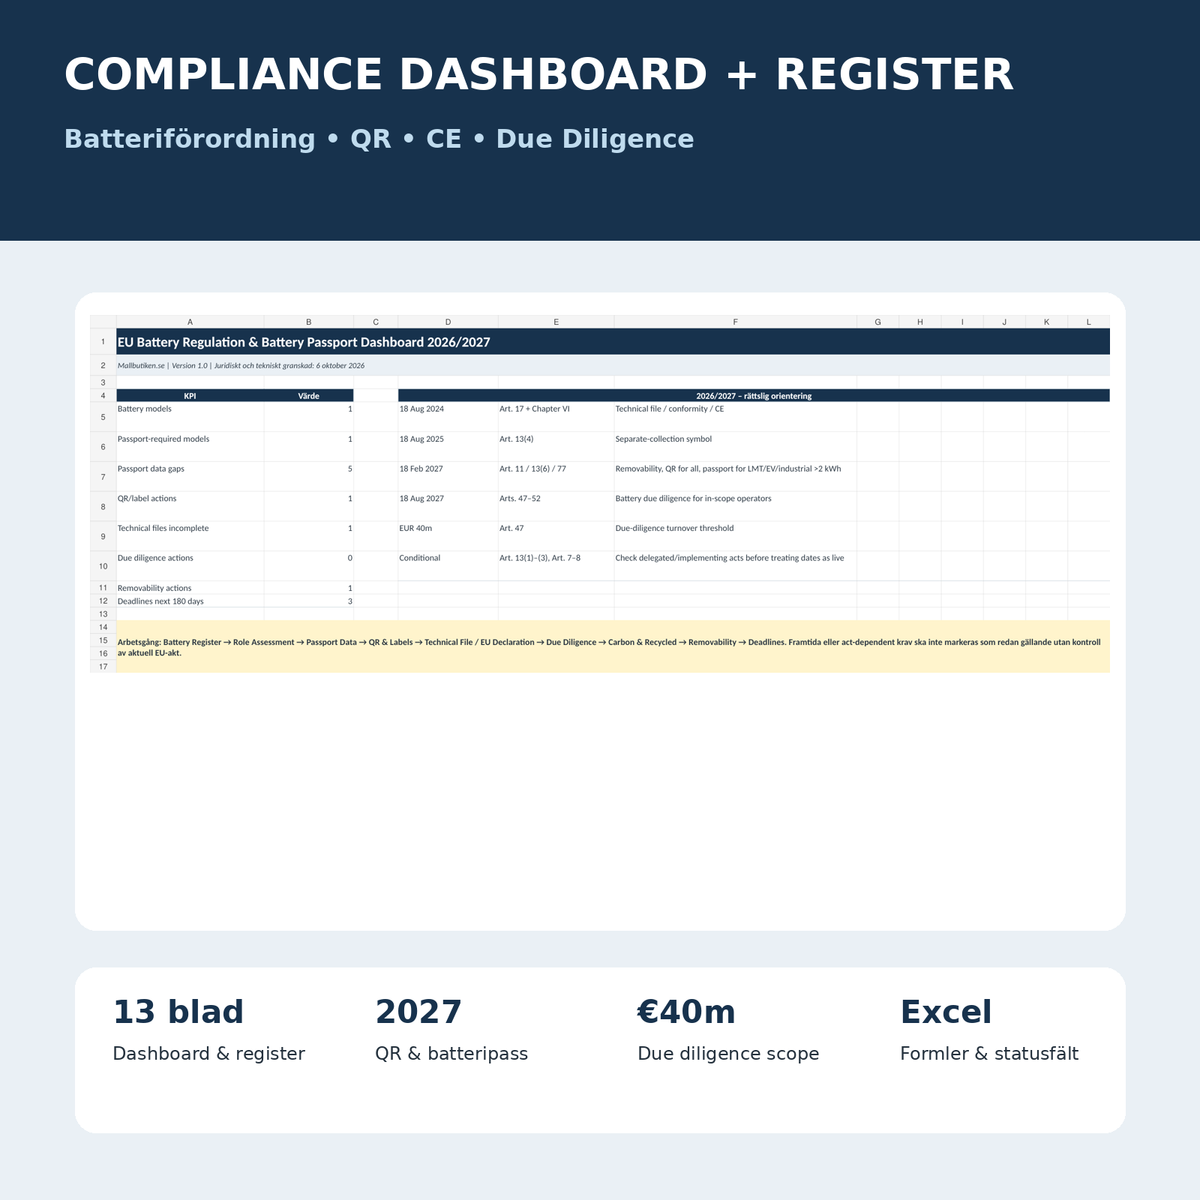This screenshot has width=1200, height=1200.
Task: Click the 'QR & batteripass' caption
Action: pyautogui.click(x=451, y=1054)
